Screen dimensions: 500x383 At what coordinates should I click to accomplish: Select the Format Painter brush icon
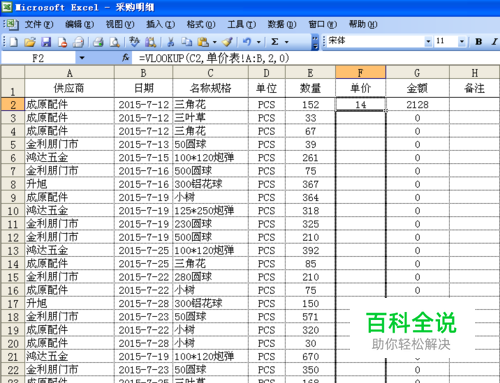pos(228,42)
